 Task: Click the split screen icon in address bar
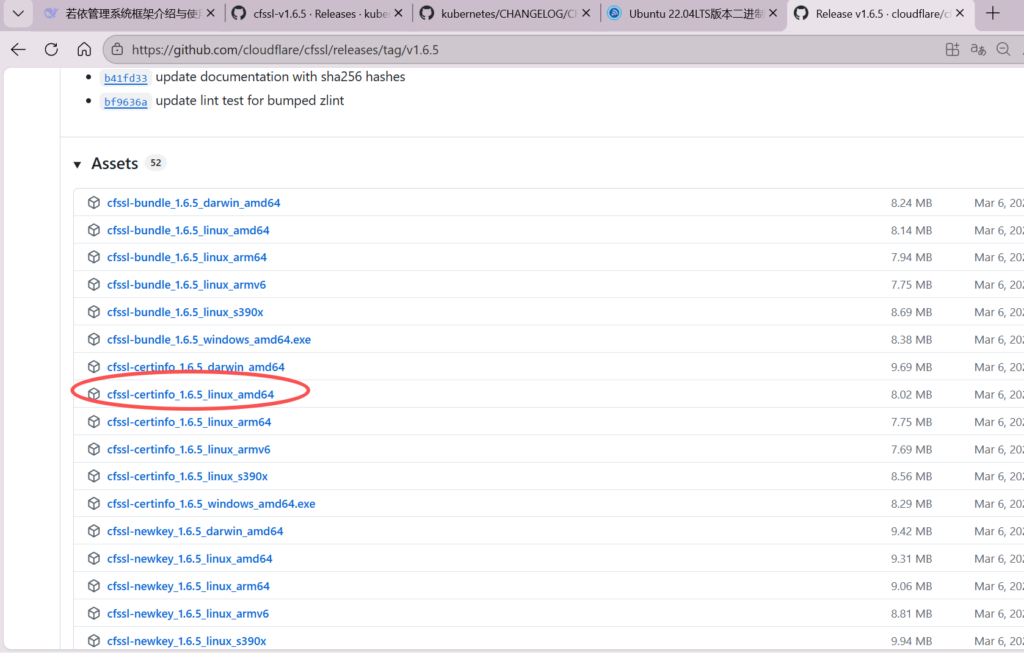pos(952,49)
